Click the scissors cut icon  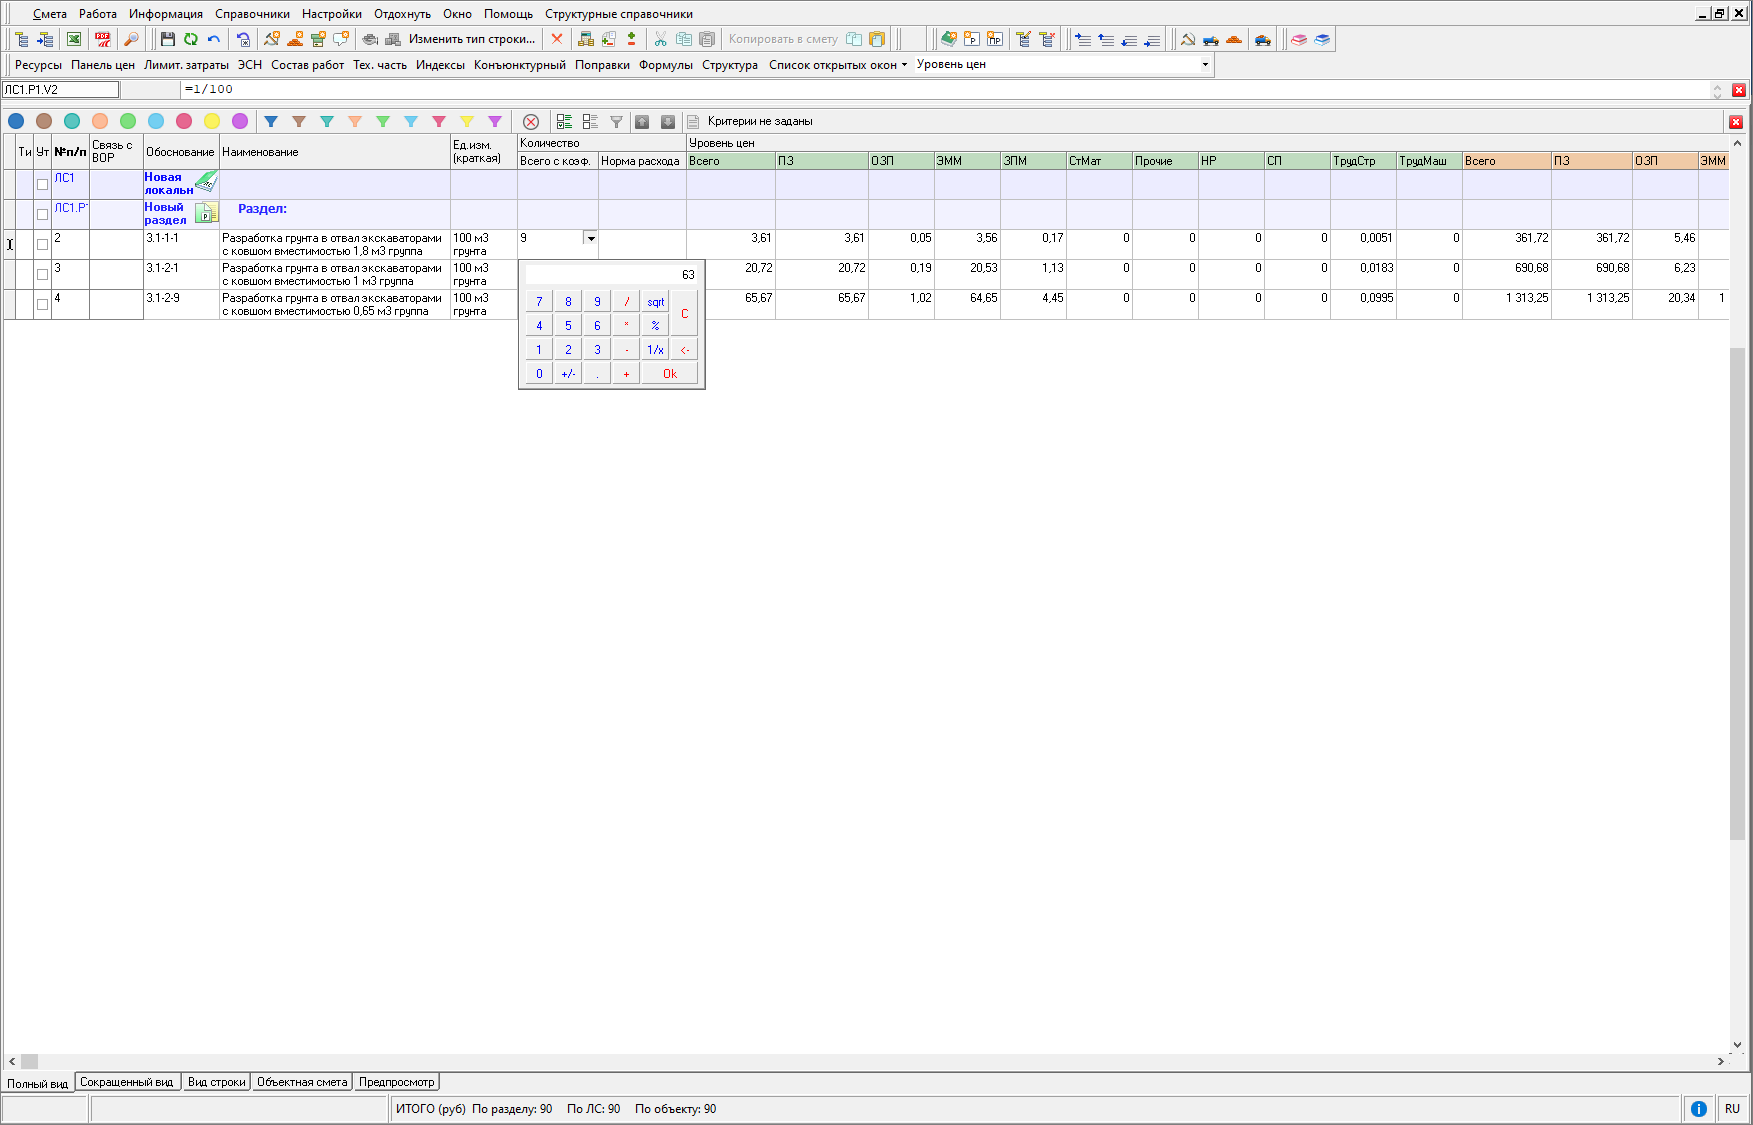[660, 39]
